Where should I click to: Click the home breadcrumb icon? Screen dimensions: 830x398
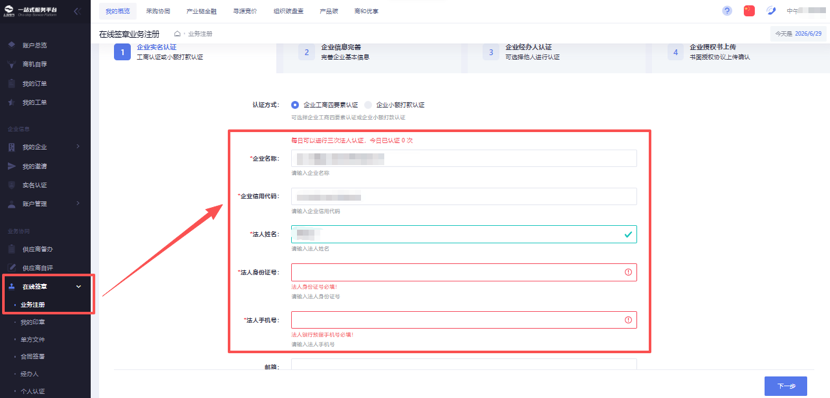(x=178, y=34)
